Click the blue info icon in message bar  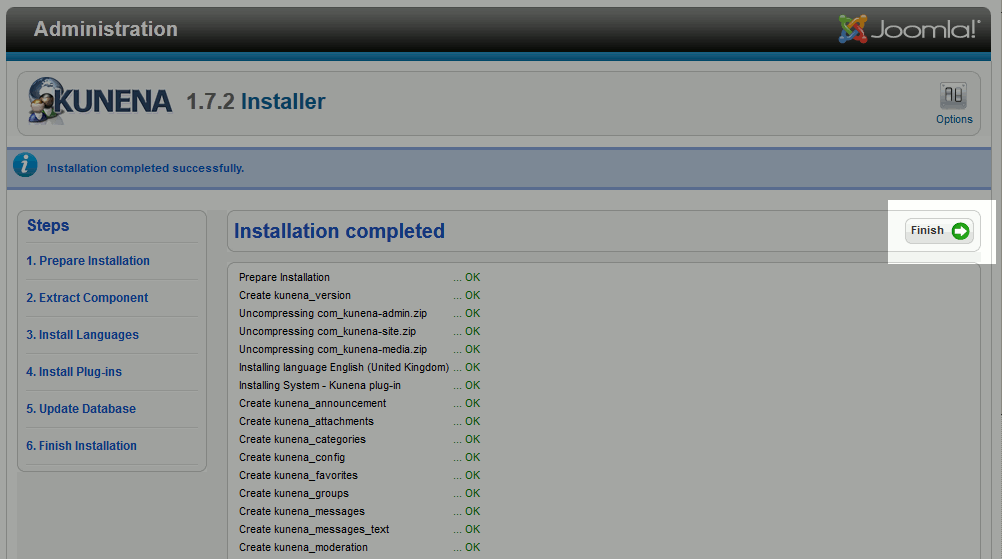[x=25, y=165]
